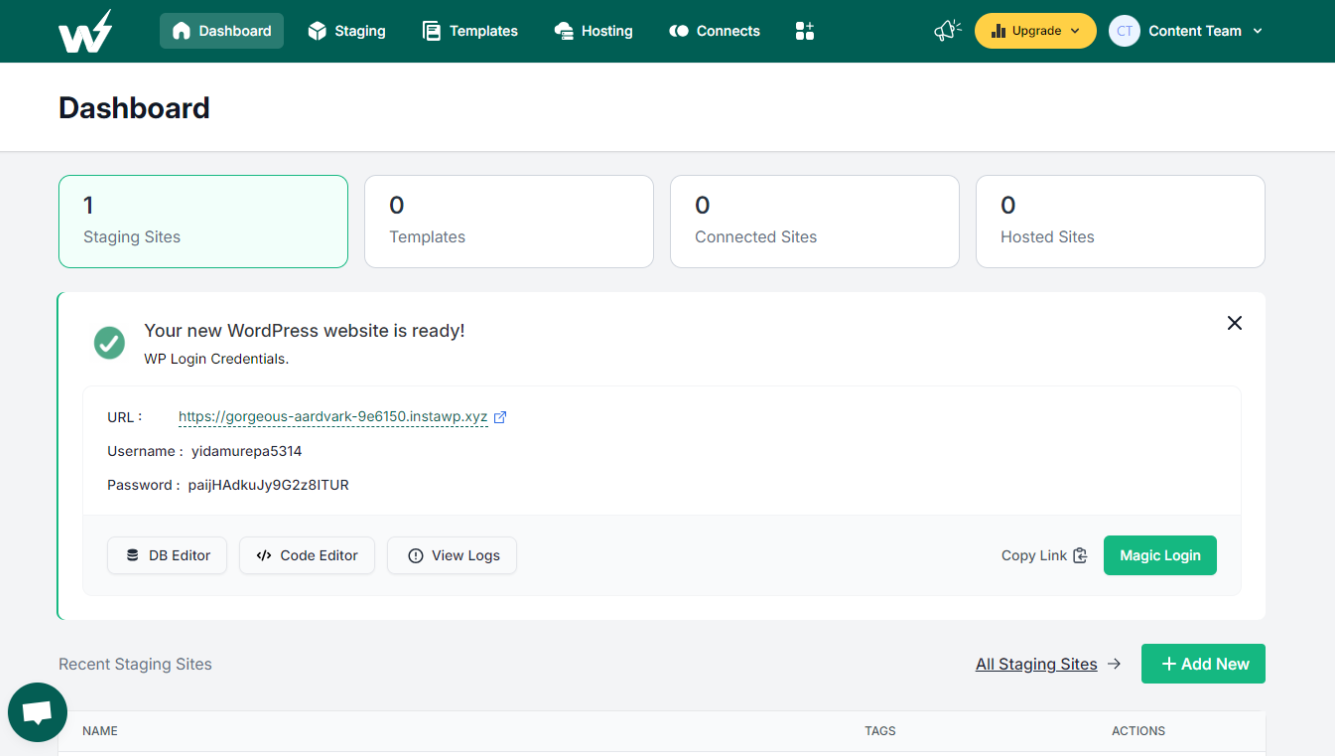Open the Dashboard nav item

click(222, 31)
